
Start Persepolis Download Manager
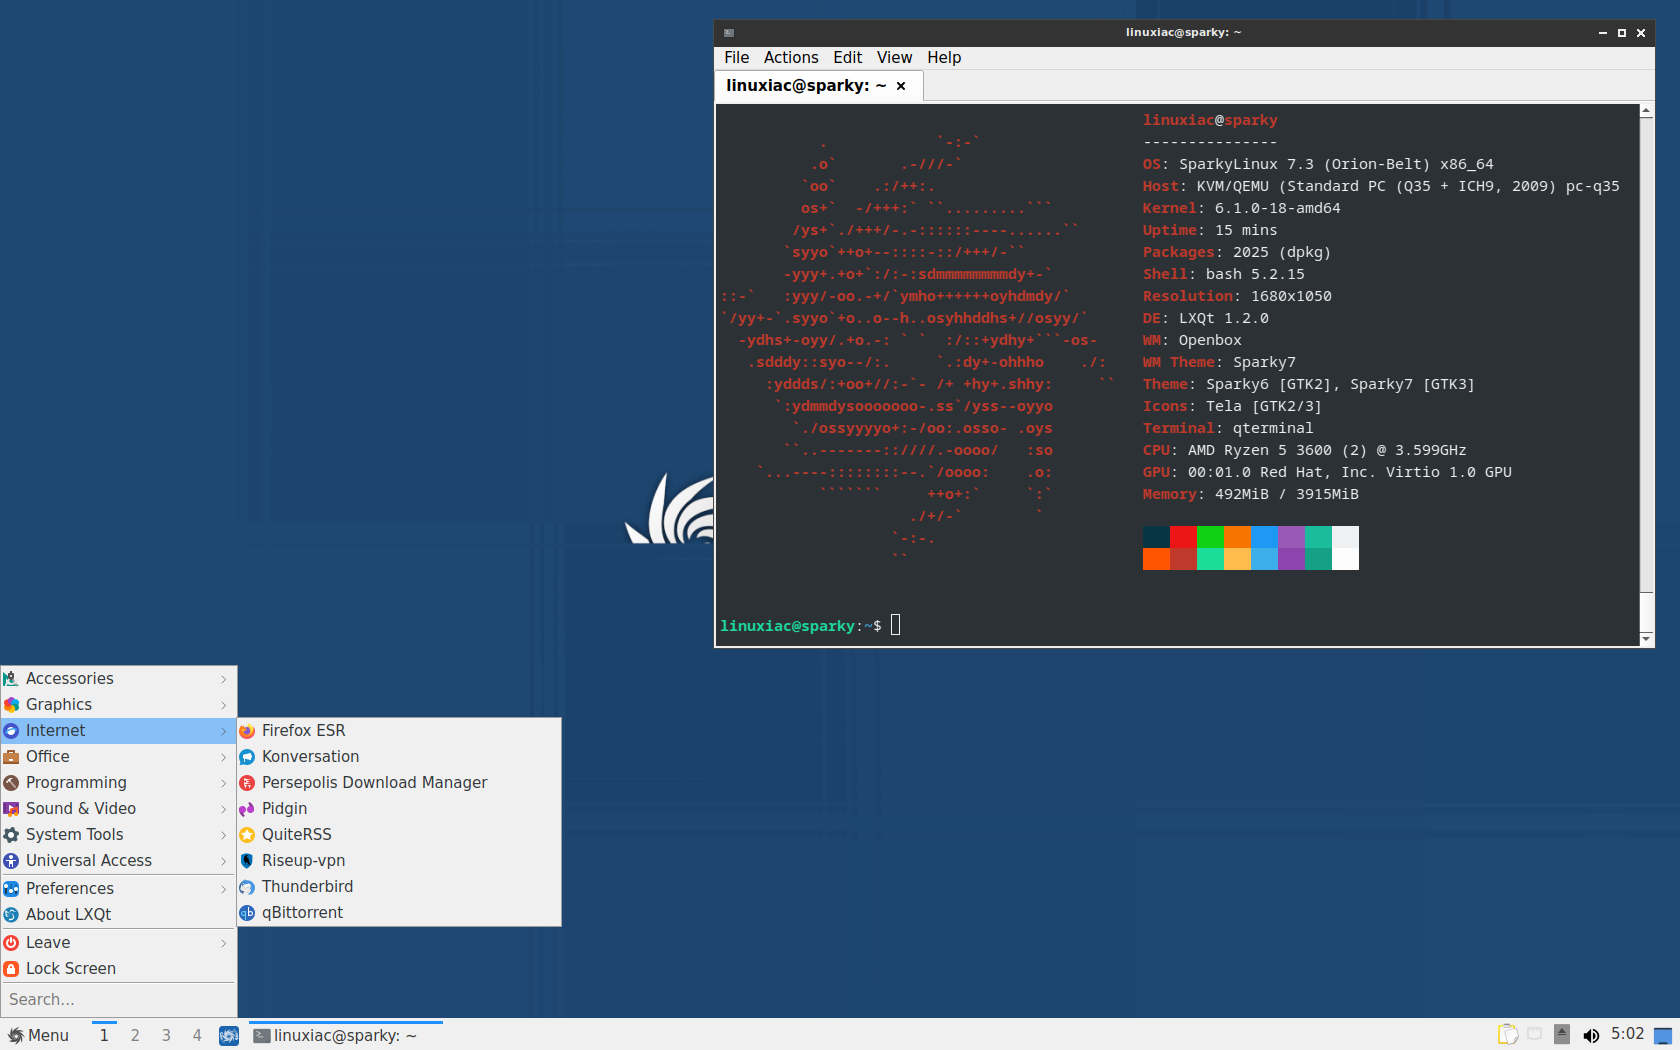coord(399,783)
